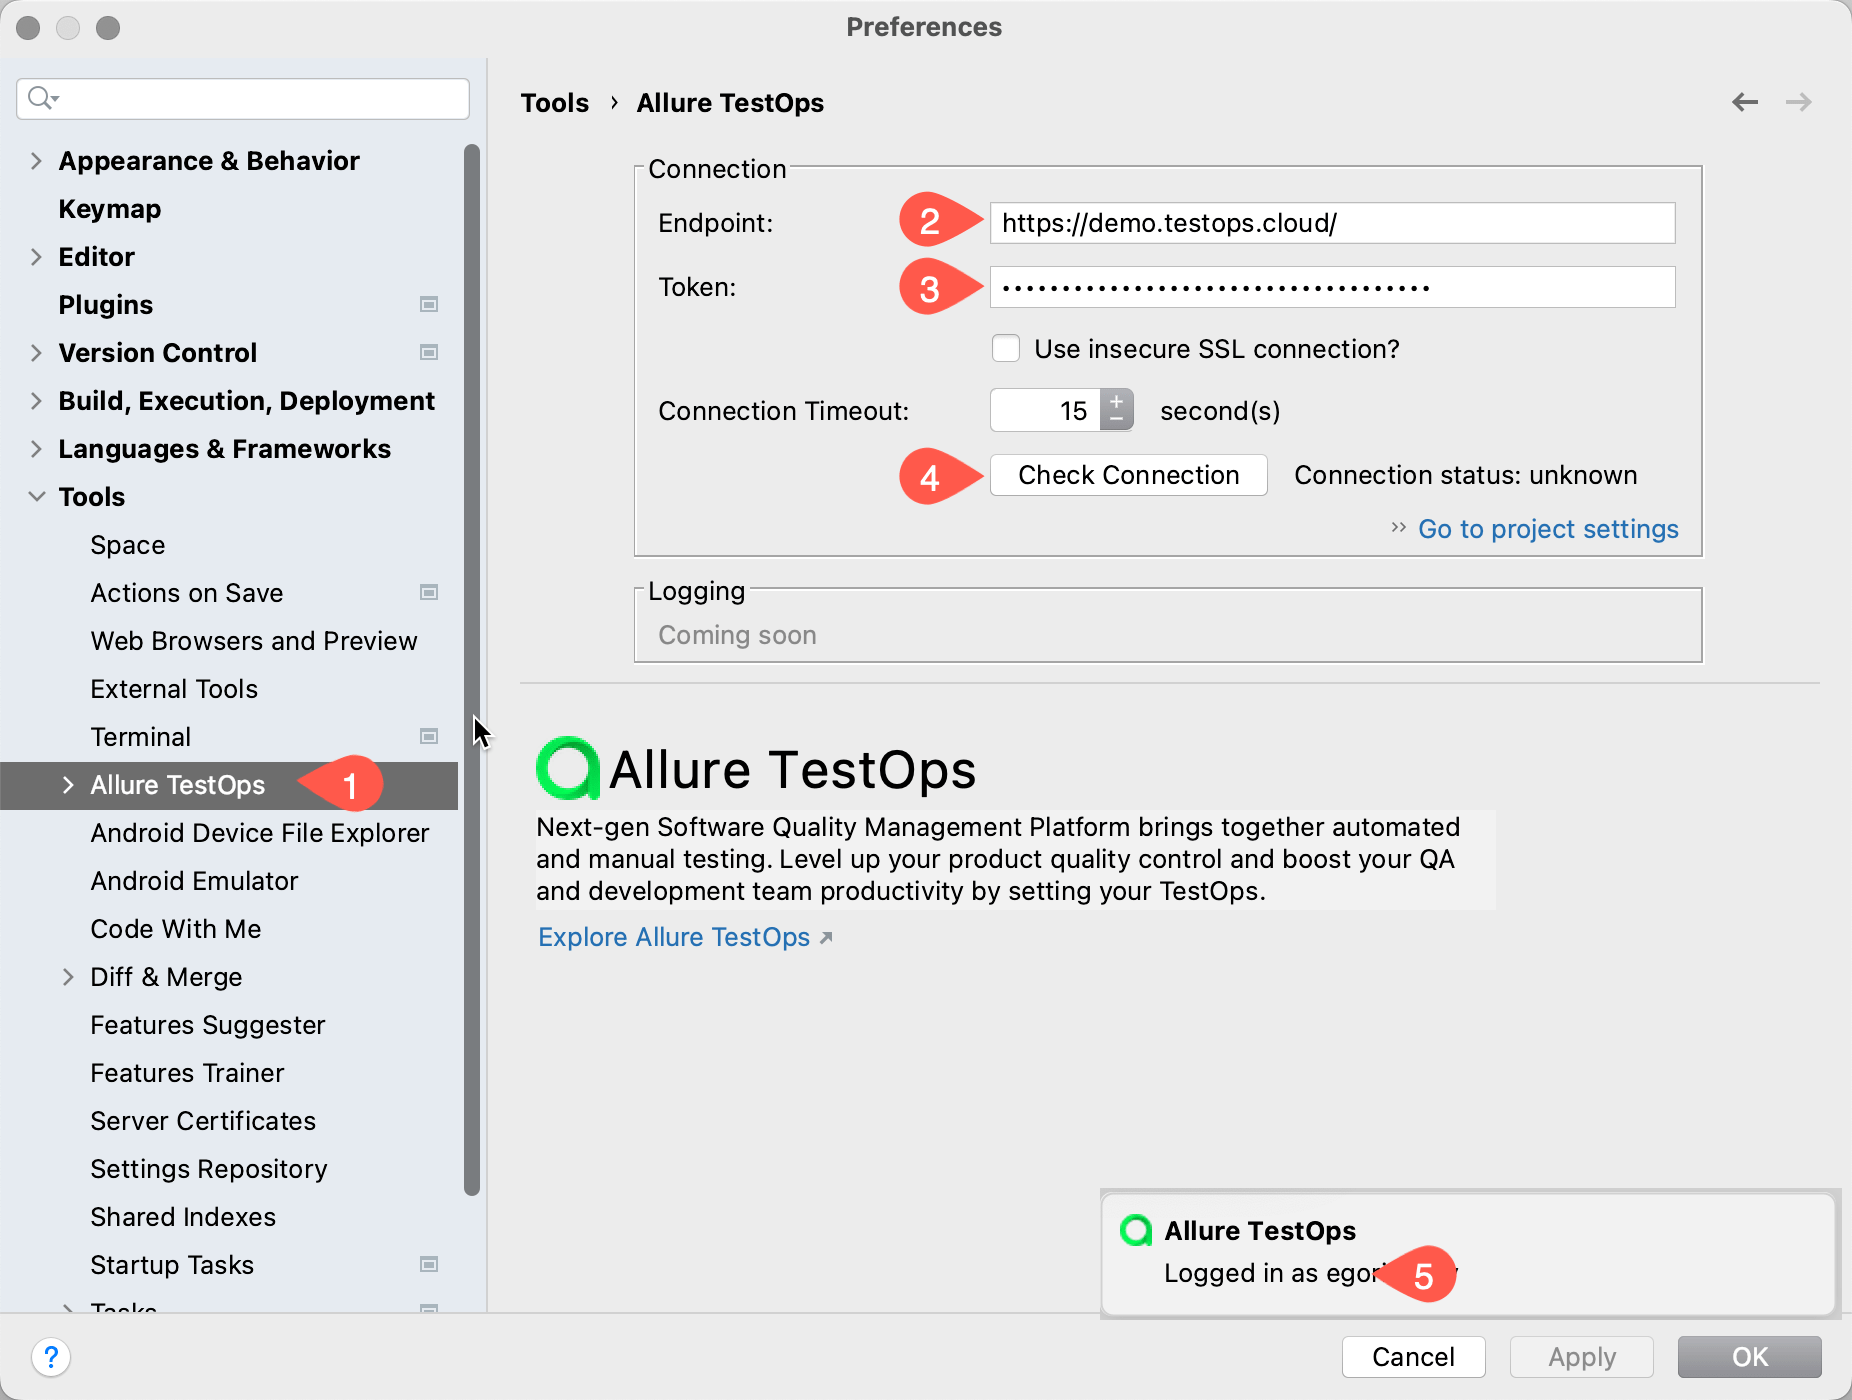Click the project-level icon beside Terminal
Screen dimensions: 1852x1400
[429, 736]
